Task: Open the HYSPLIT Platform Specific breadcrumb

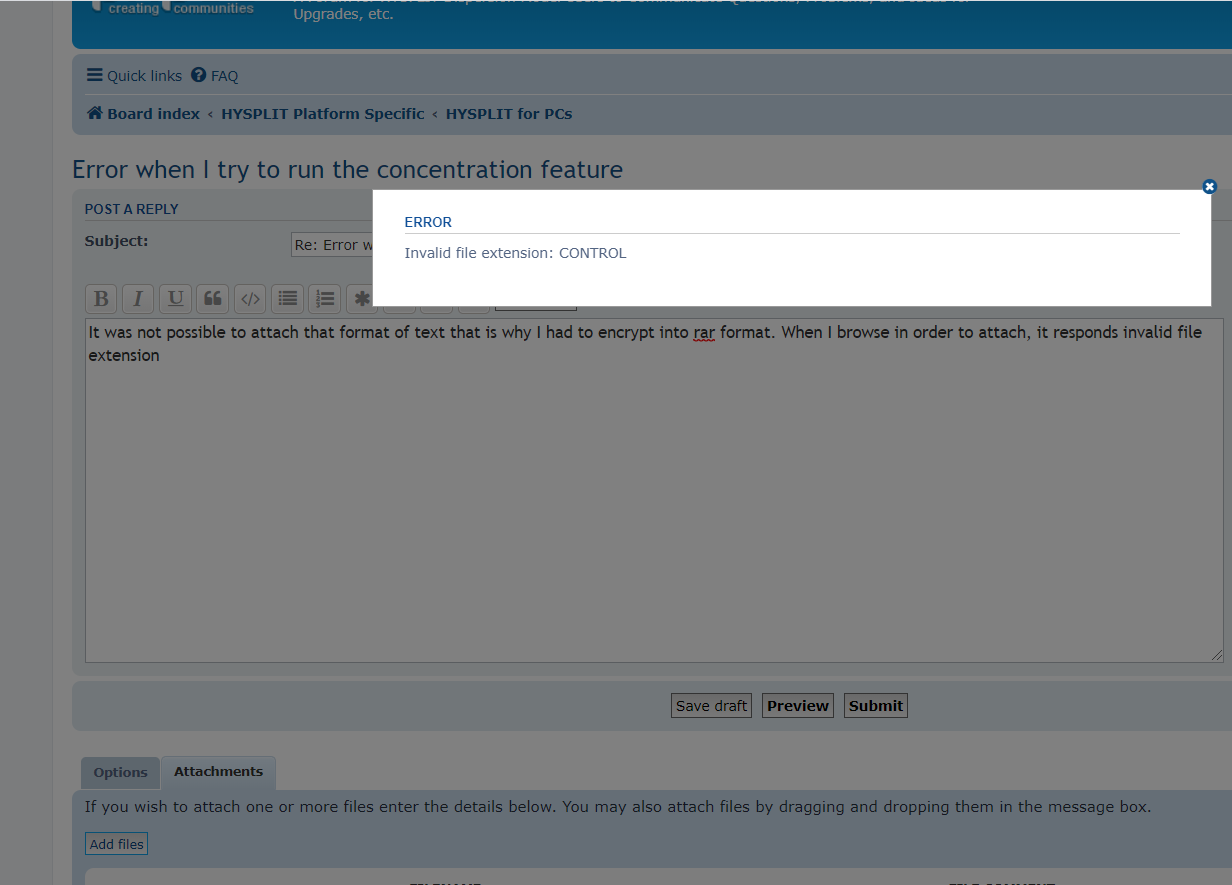Action: coord(323,114)
